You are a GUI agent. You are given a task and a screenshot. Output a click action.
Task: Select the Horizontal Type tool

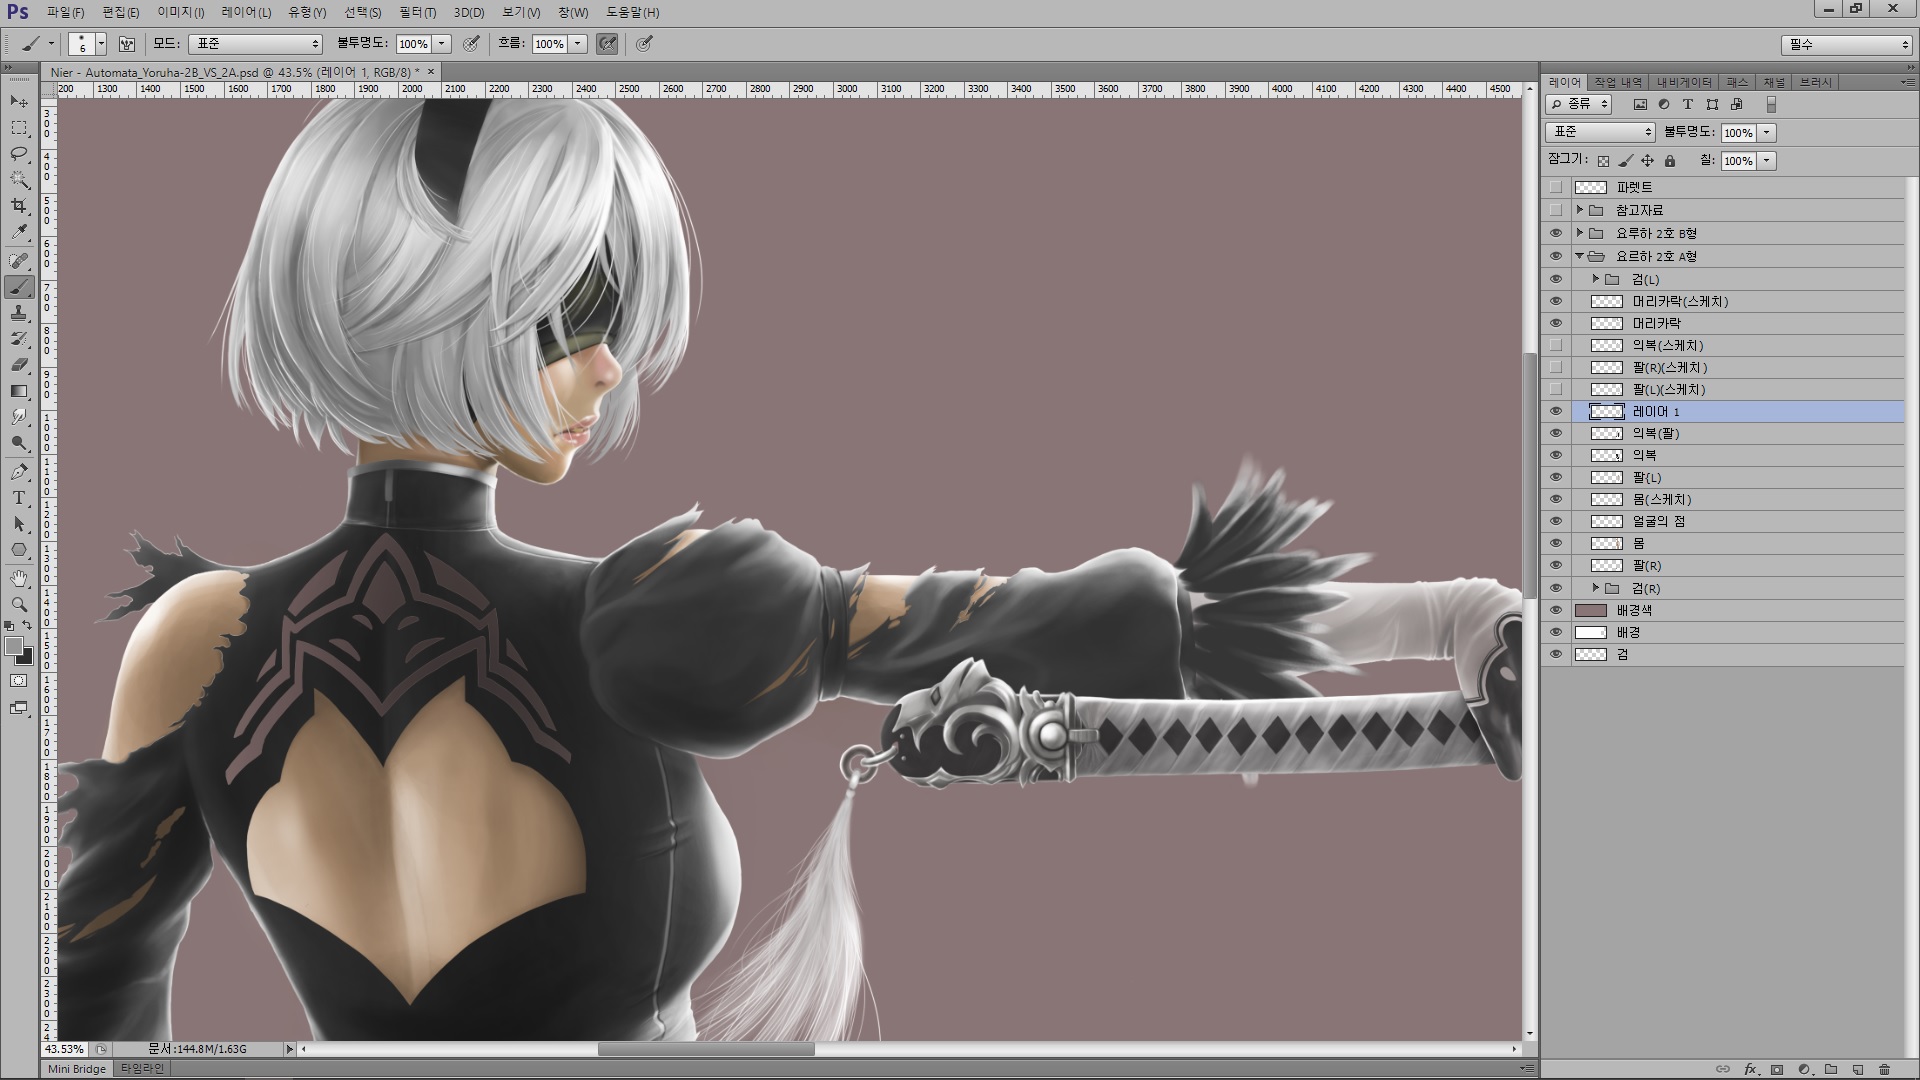(19, 498)
